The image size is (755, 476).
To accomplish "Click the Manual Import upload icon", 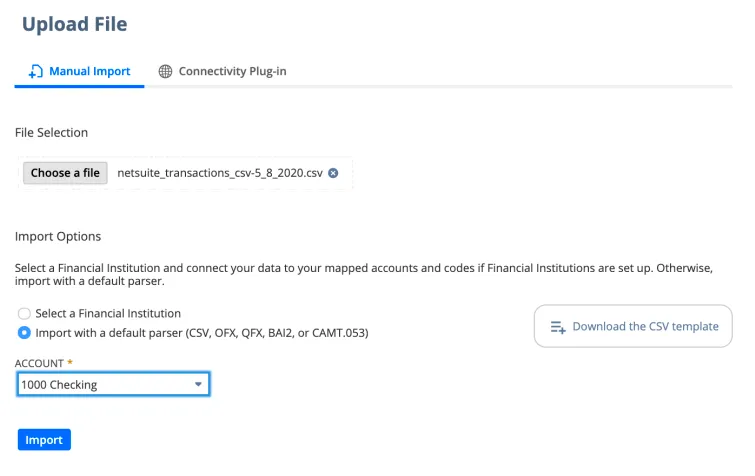I will pos(36,72).
